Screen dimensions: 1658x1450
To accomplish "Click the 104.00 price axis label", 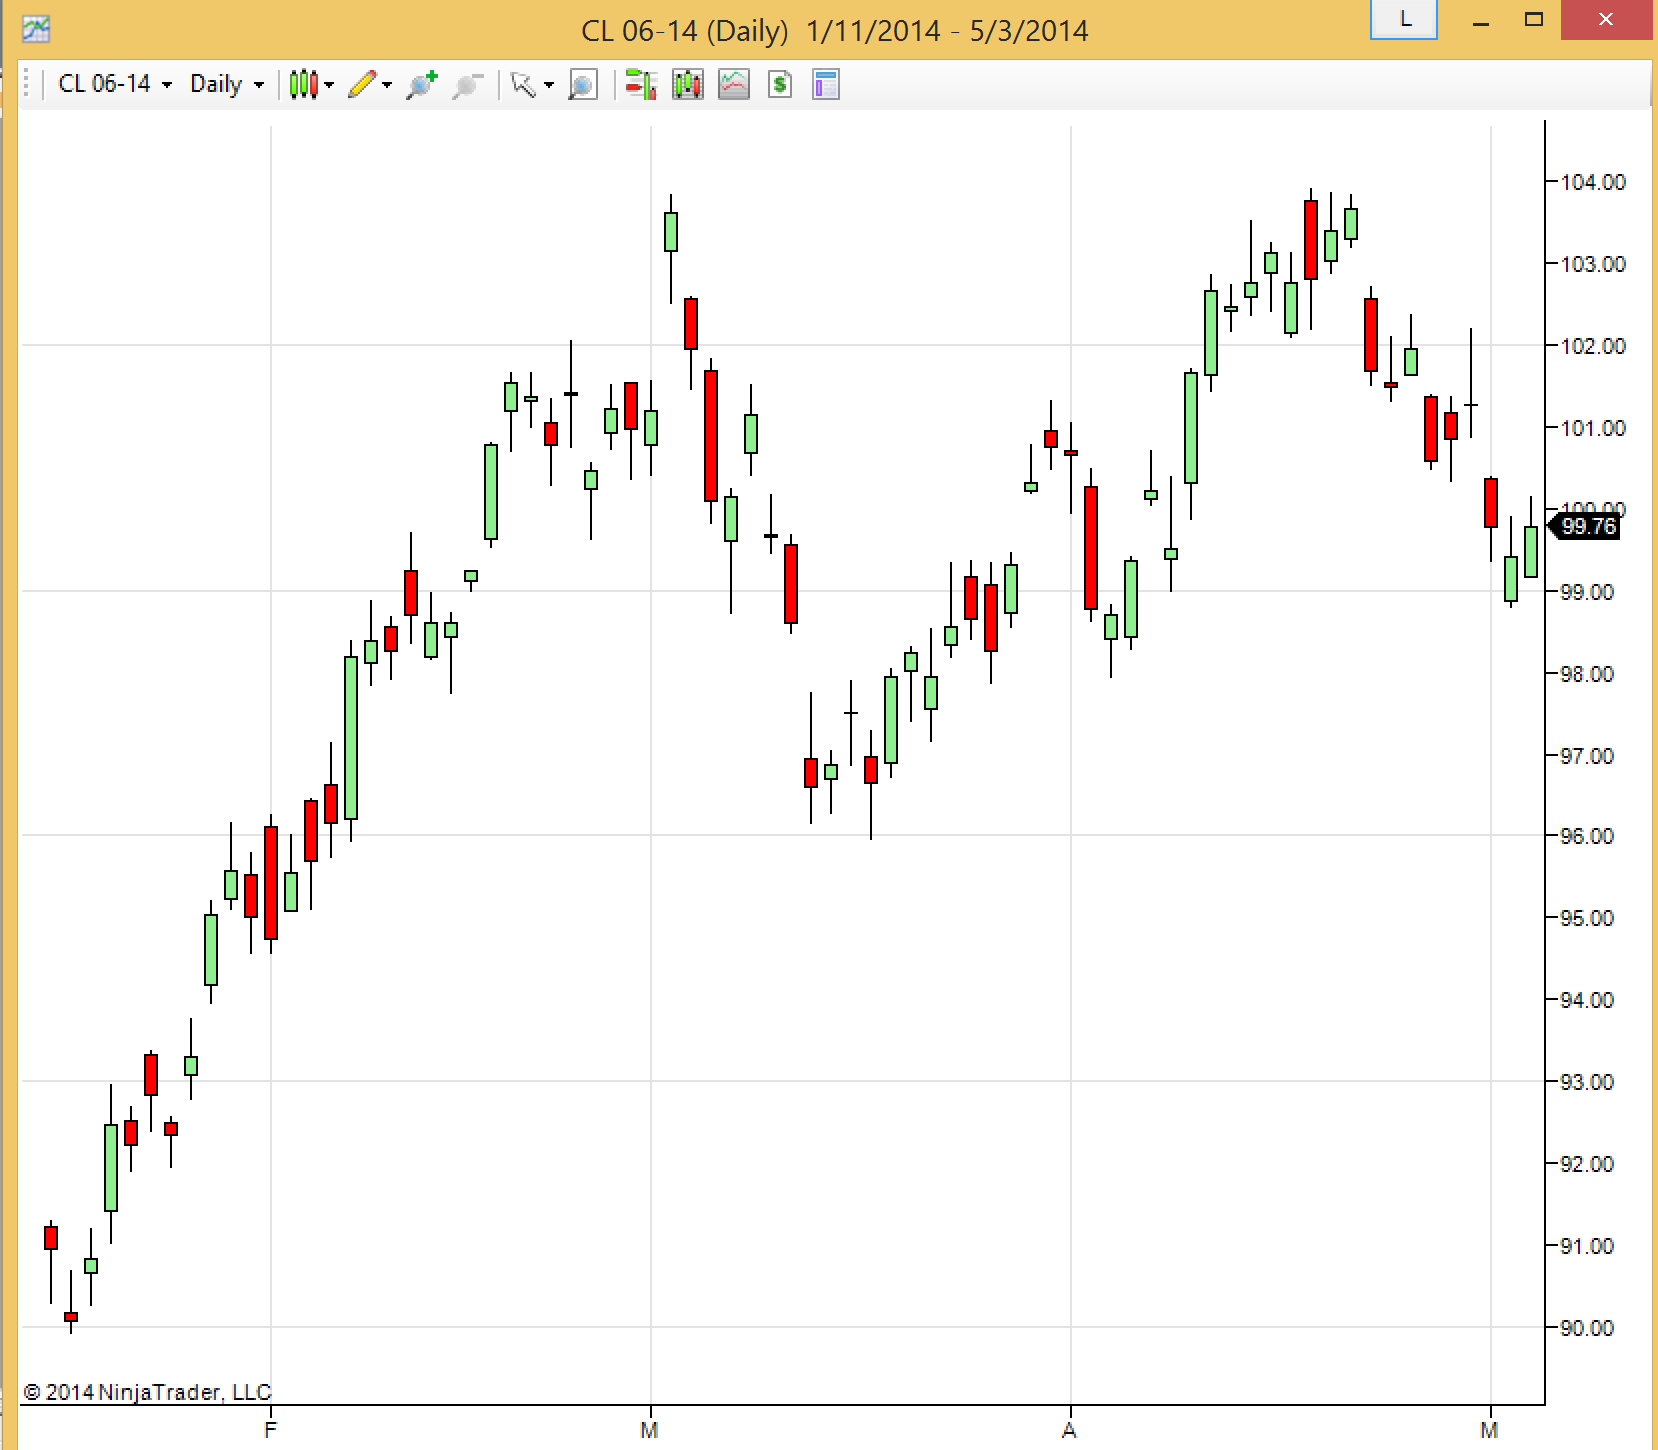I will (1593, 182).
